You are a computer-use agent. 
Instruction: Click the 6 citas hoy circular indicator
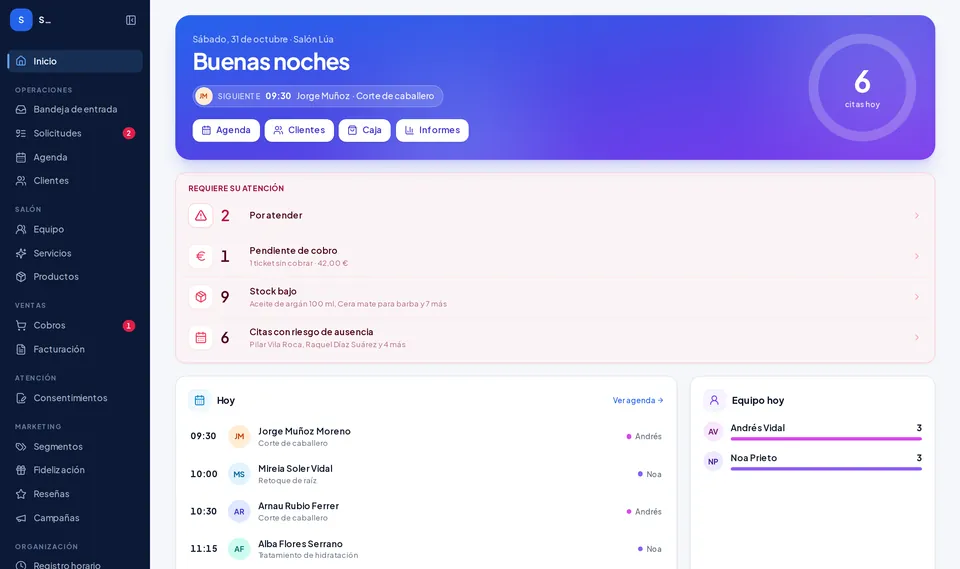coord(862,88)
